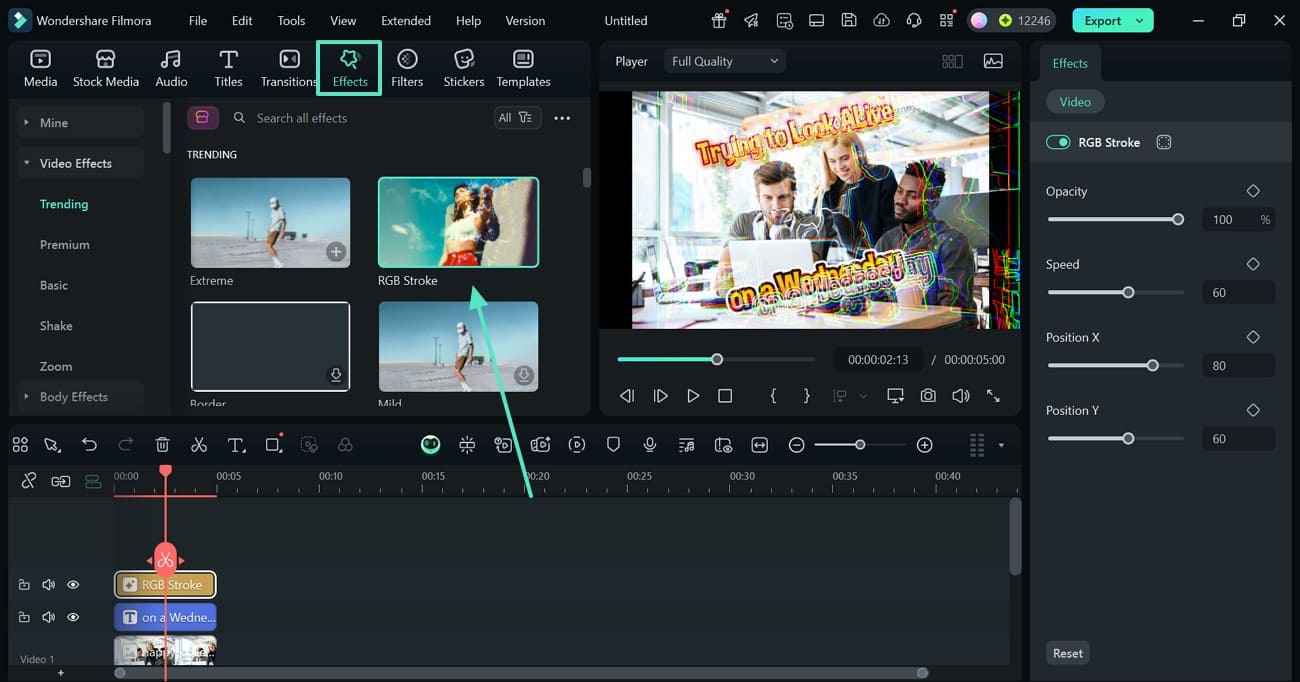1300x682 pixels.
Task: Select the Extreme effect thumbnail
Action: point(270,222)
